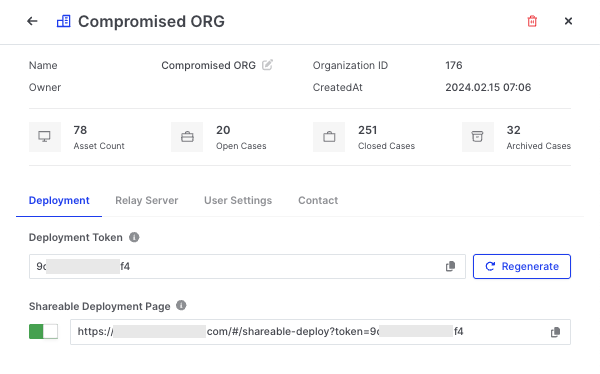The height and width of the screenshot is (374, 600).
Task: Go back using the left arrow icon
Action: coord(32,21)
